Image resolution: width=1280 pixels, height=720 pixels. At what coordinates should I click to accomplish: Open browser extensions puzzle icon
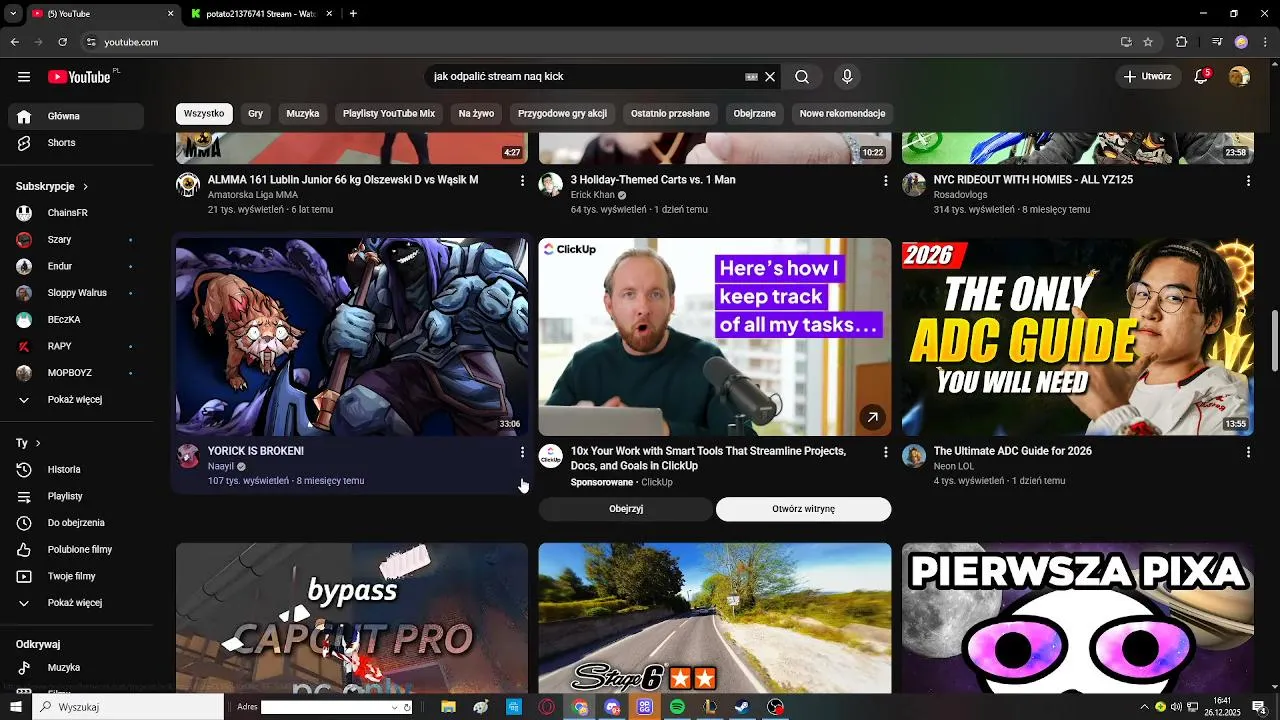pyautogui.click(x=1181, y=42)
